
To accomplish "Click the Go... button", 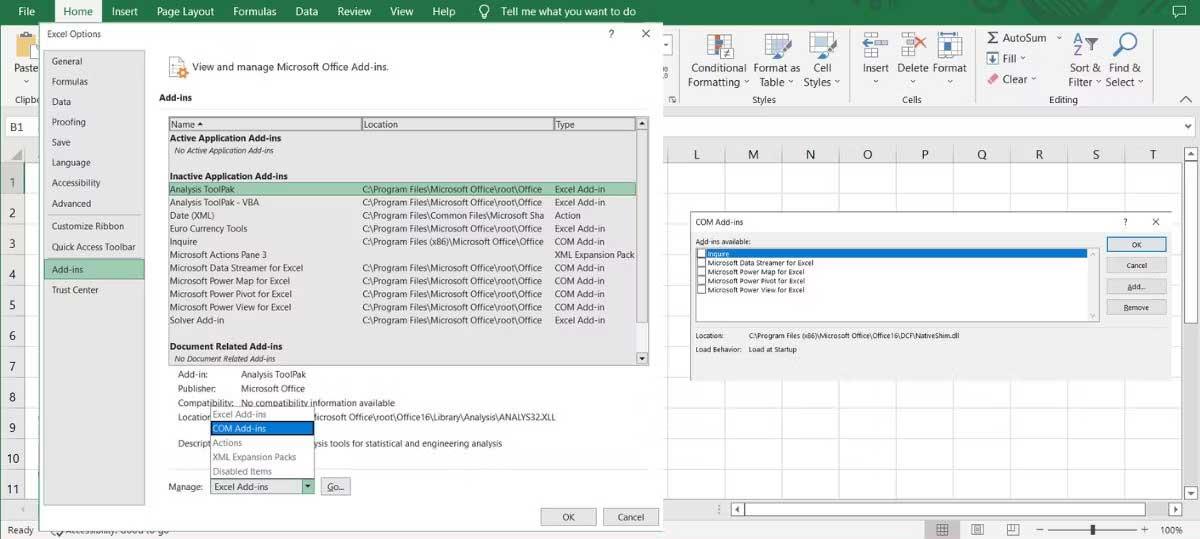I will [335, 487].
